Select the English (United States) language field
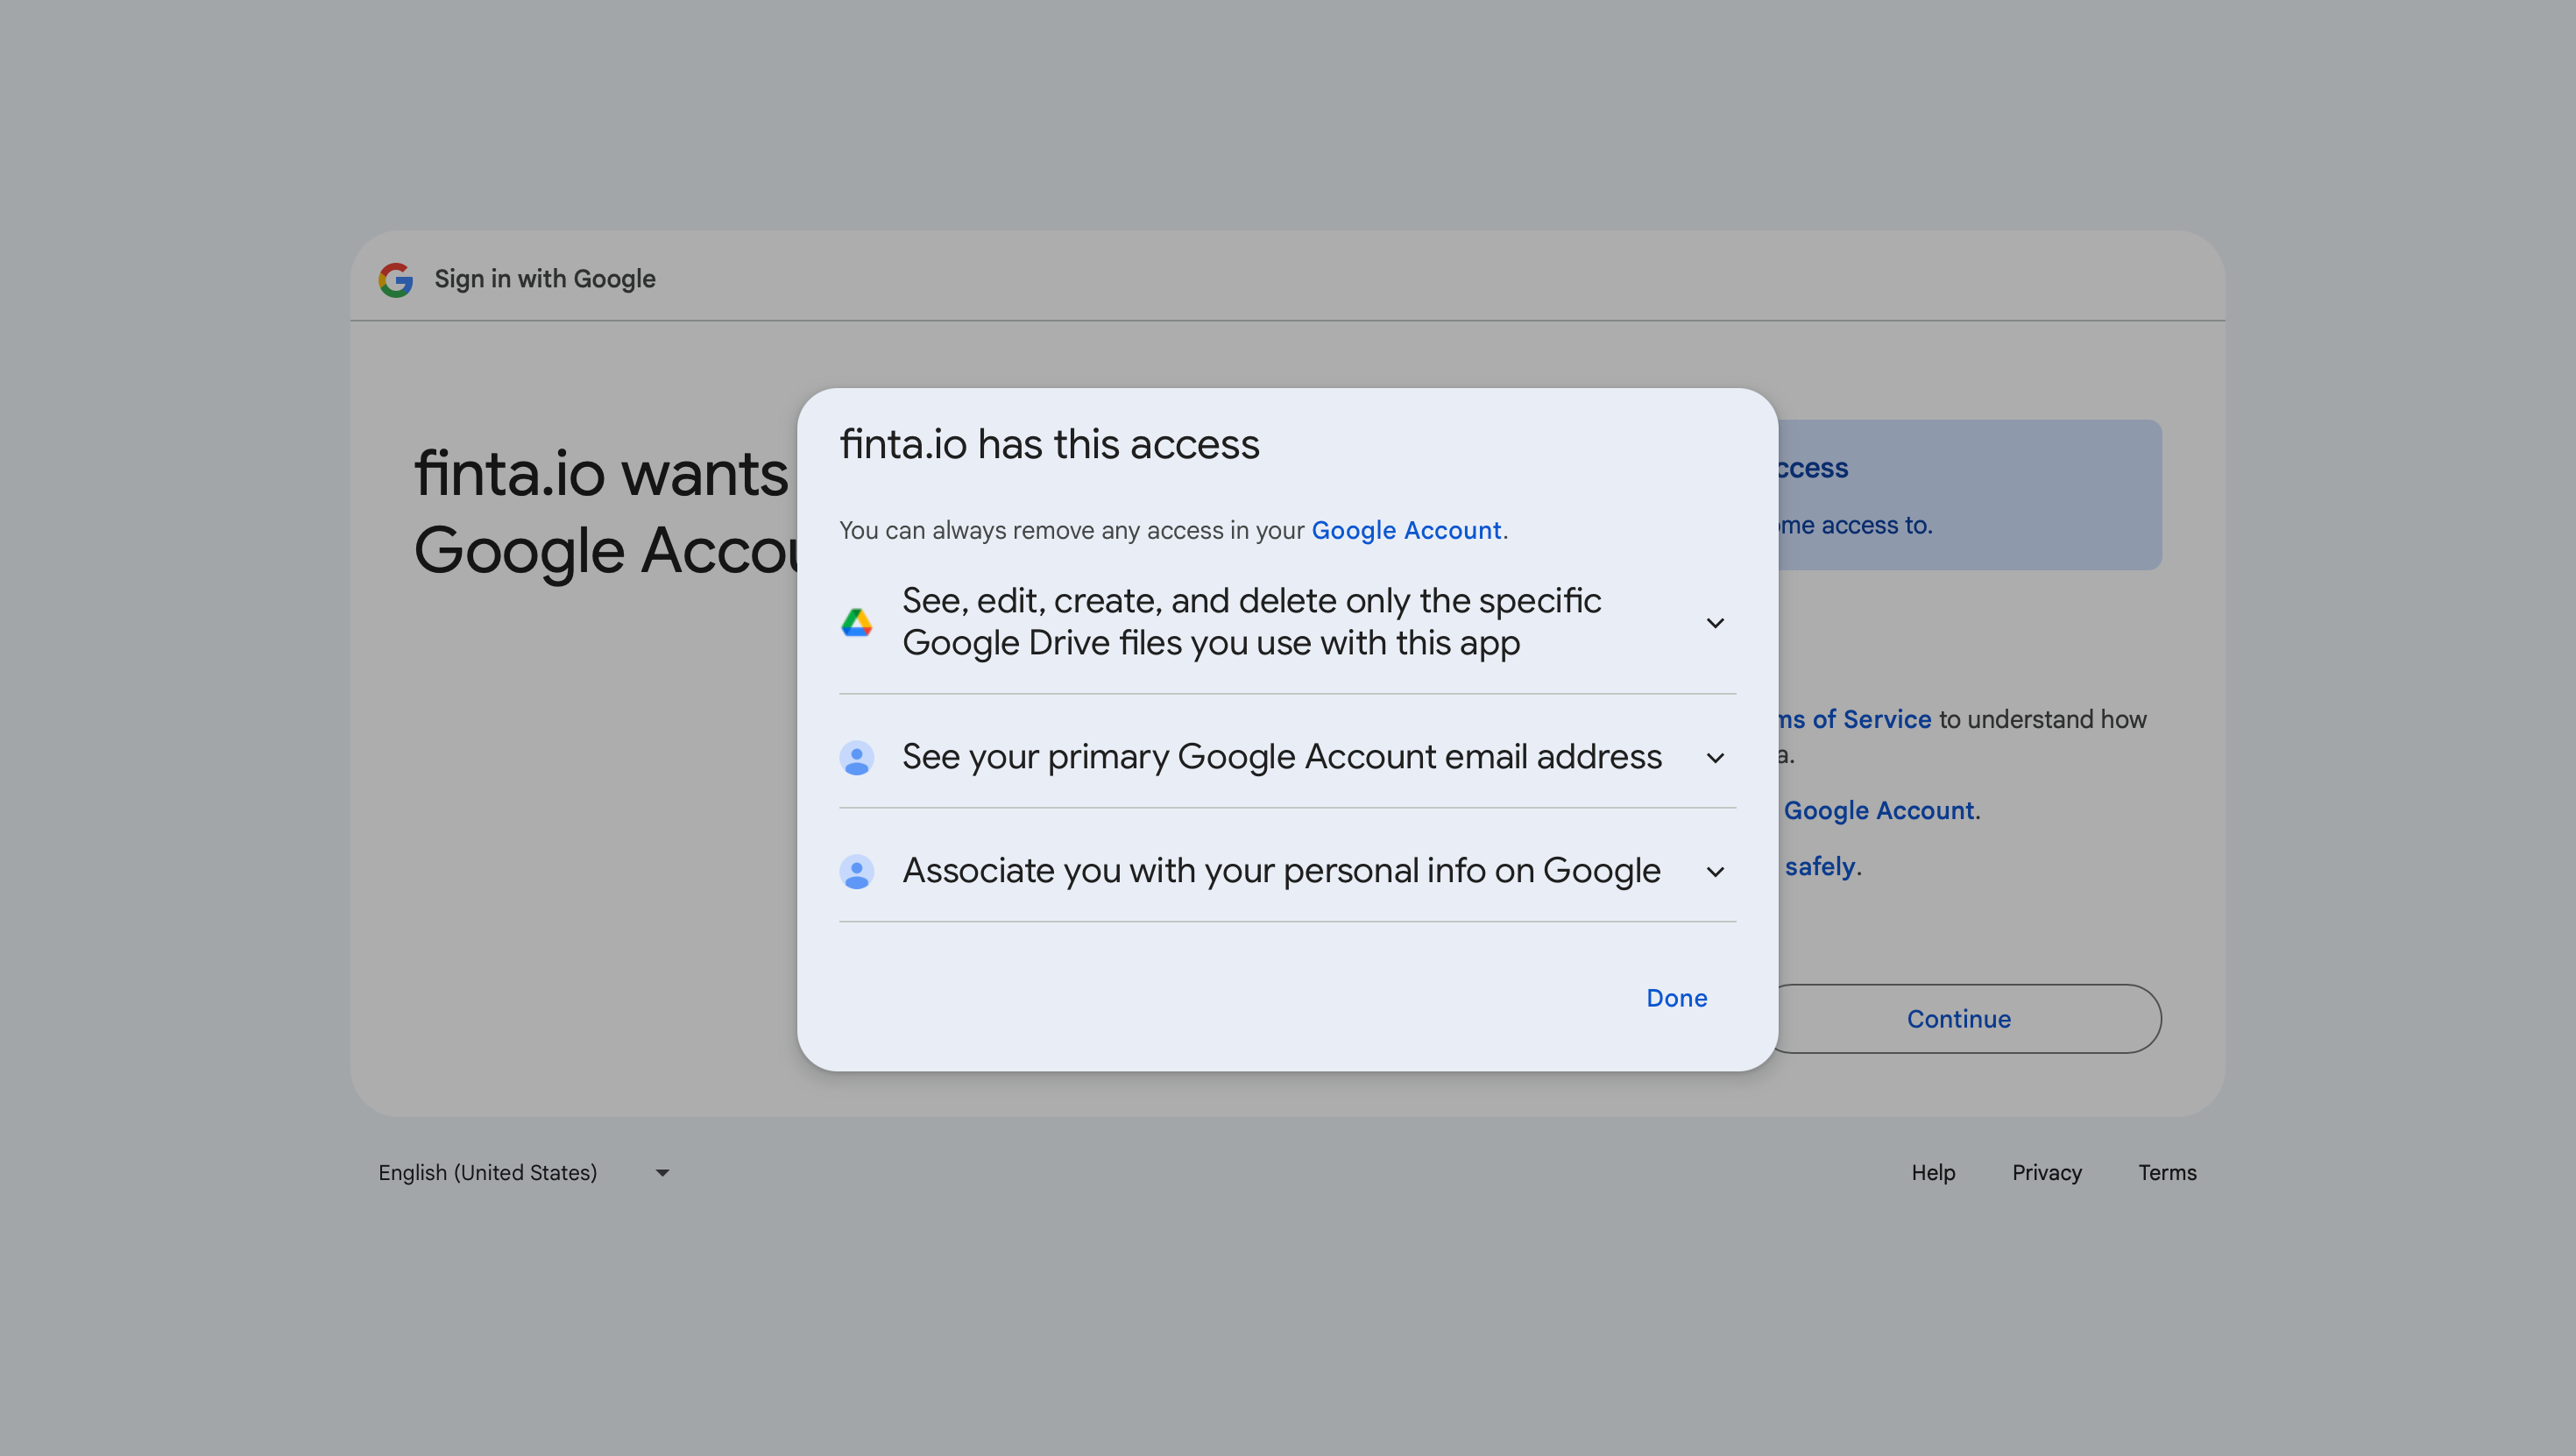The height and width of the screenshot is (1456, 2576). tap(488, 1172)
